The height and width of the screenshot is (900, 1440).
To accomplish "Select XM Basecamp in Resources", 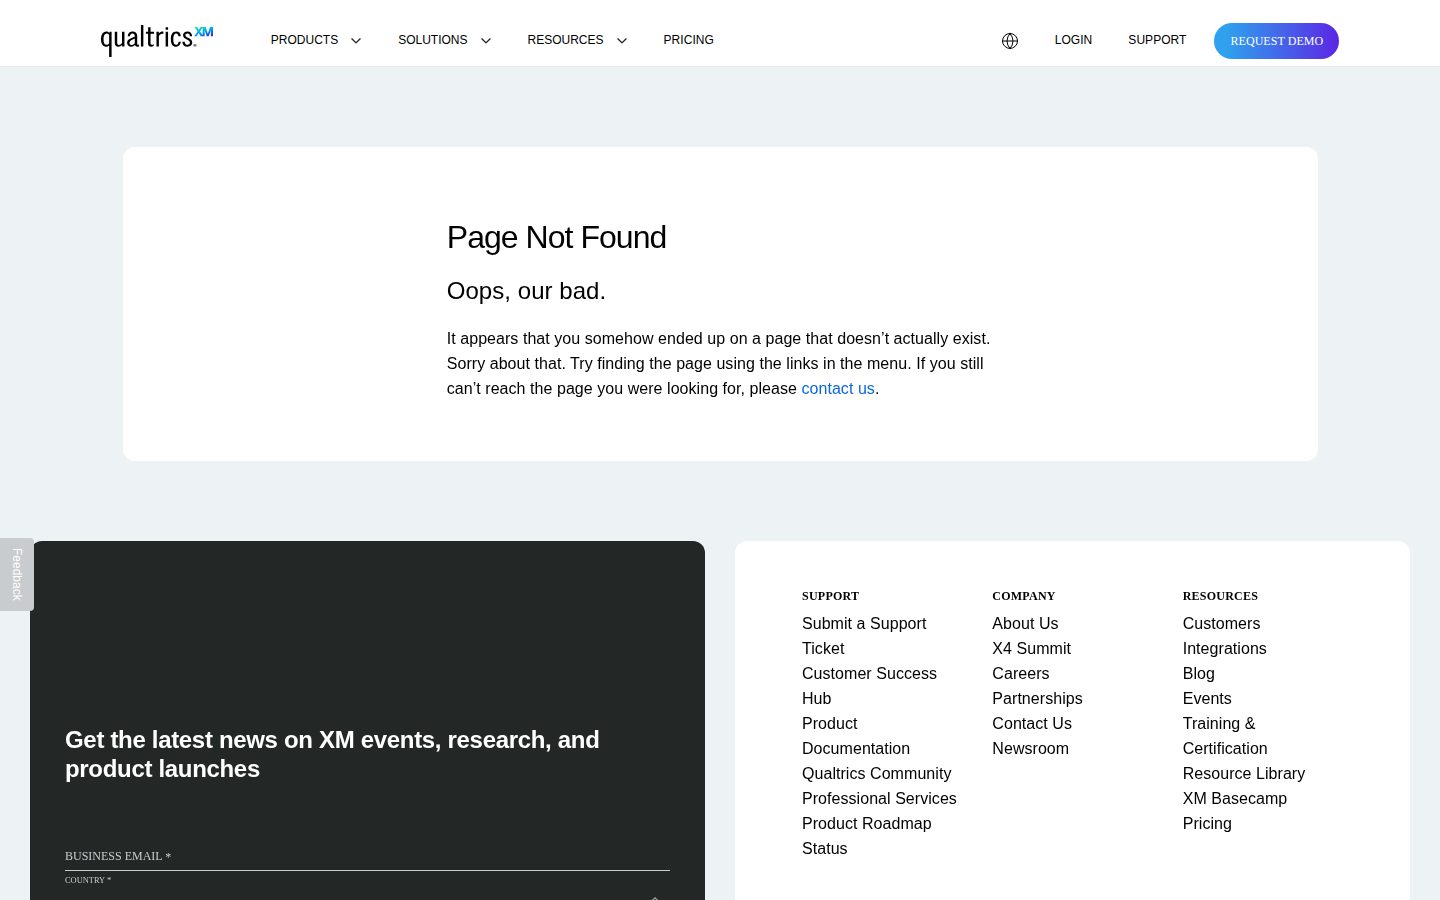I will coord(1234,798).
